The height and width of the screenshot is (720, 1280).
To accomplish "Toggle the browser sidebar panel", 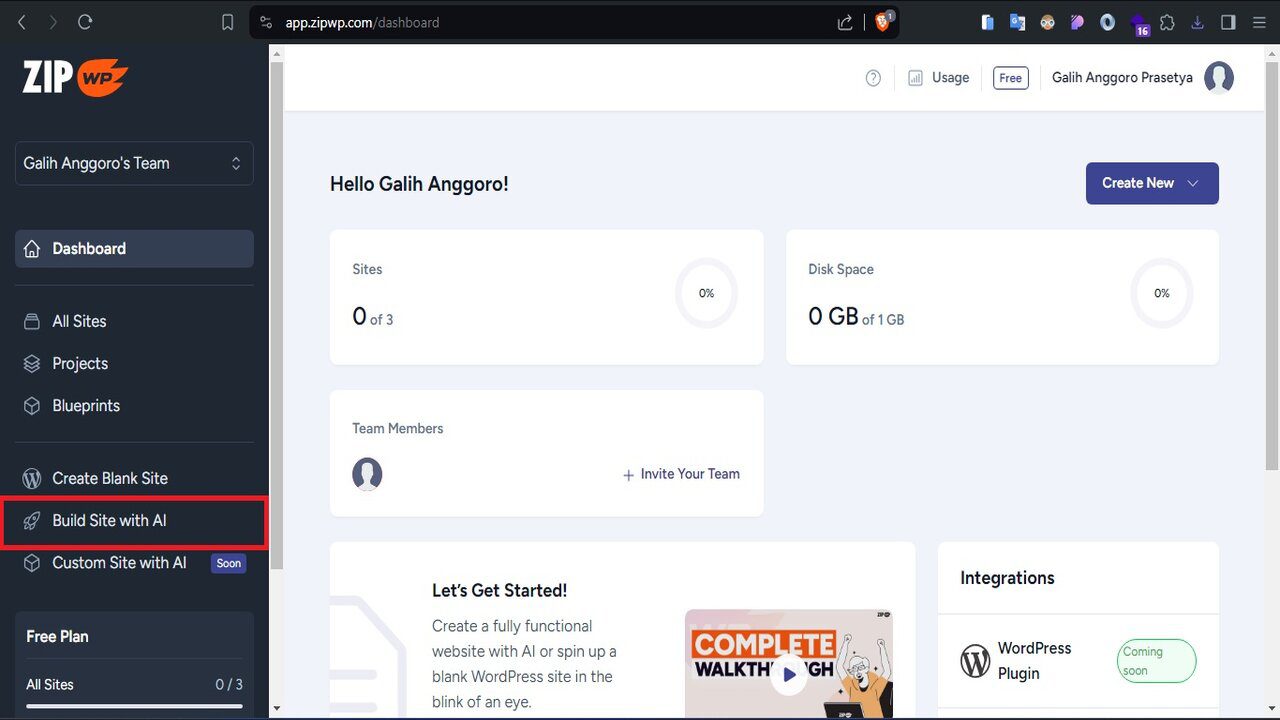I will 1228,22.
